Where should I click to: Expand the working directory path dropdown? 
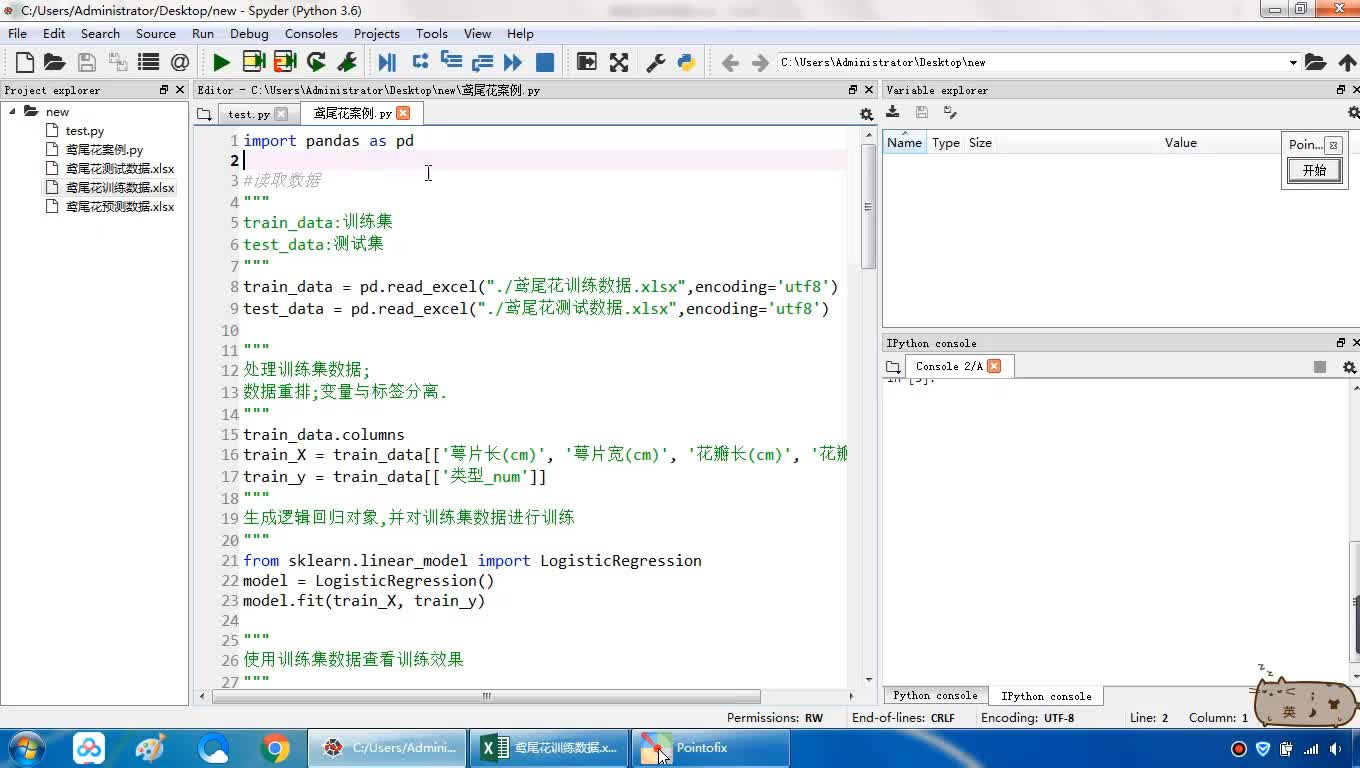pyautogui.click(x=1293, y=62)
